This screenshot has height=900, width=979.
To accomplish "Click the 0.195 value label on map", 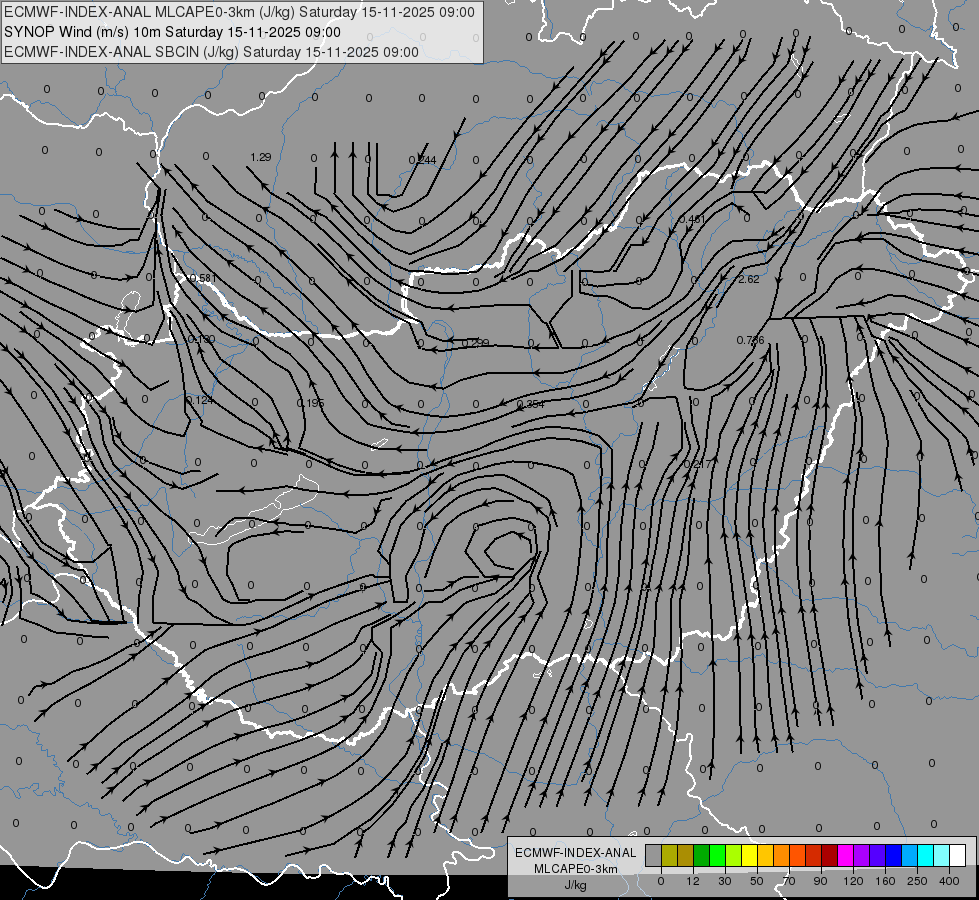I will 310,403.
